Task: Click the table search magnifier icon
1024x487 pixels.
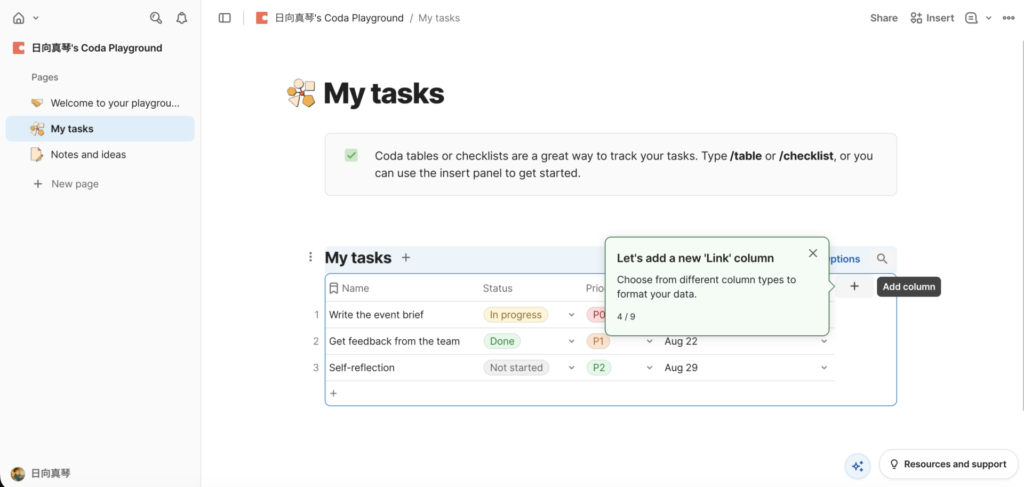Action: 882,259
